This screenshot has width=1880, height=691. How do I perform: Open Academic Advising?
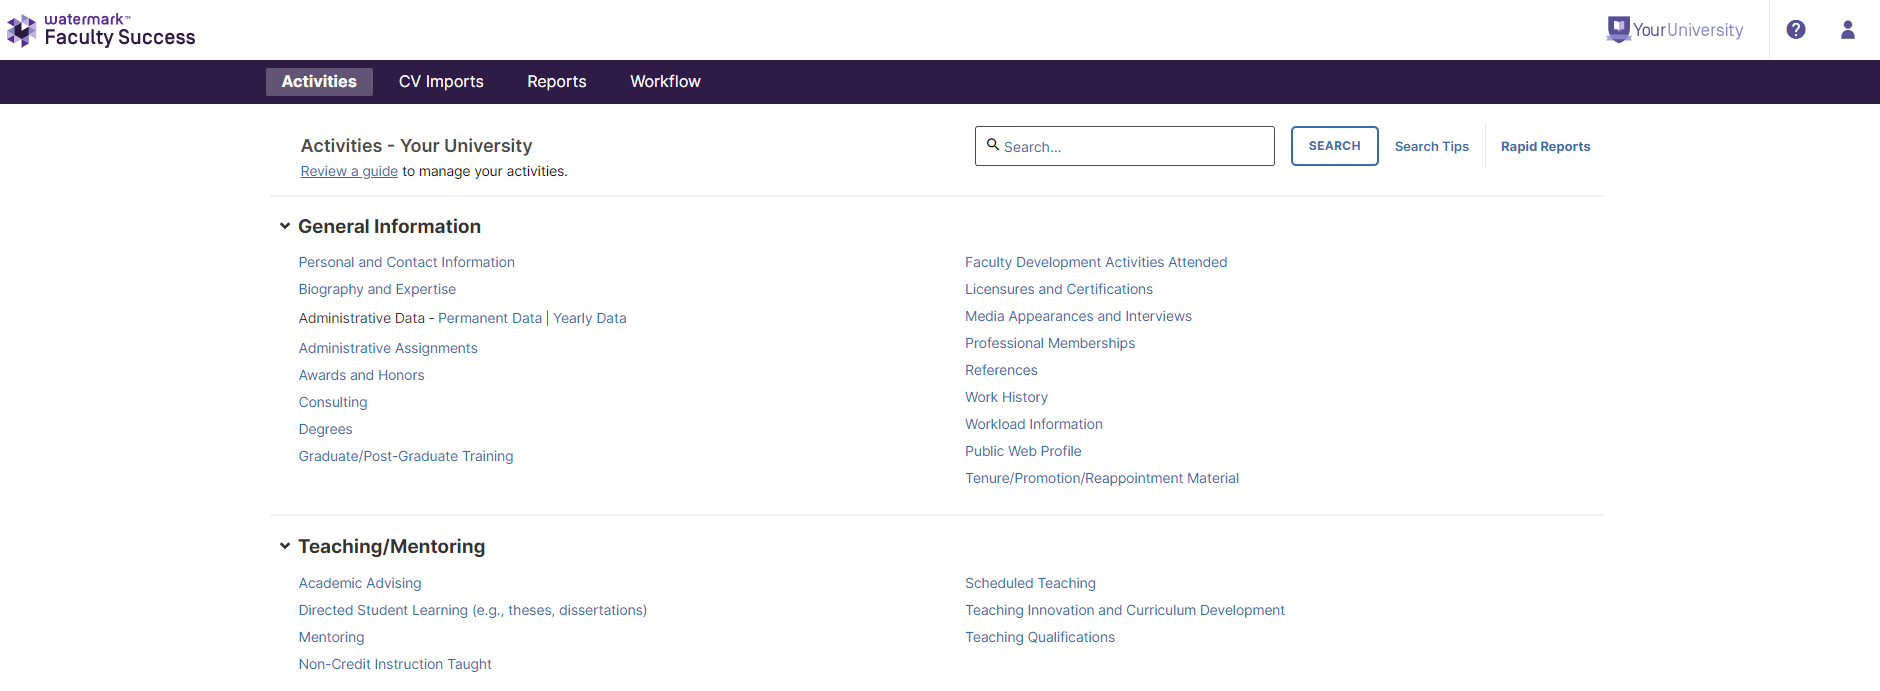[x=360, y=583]
